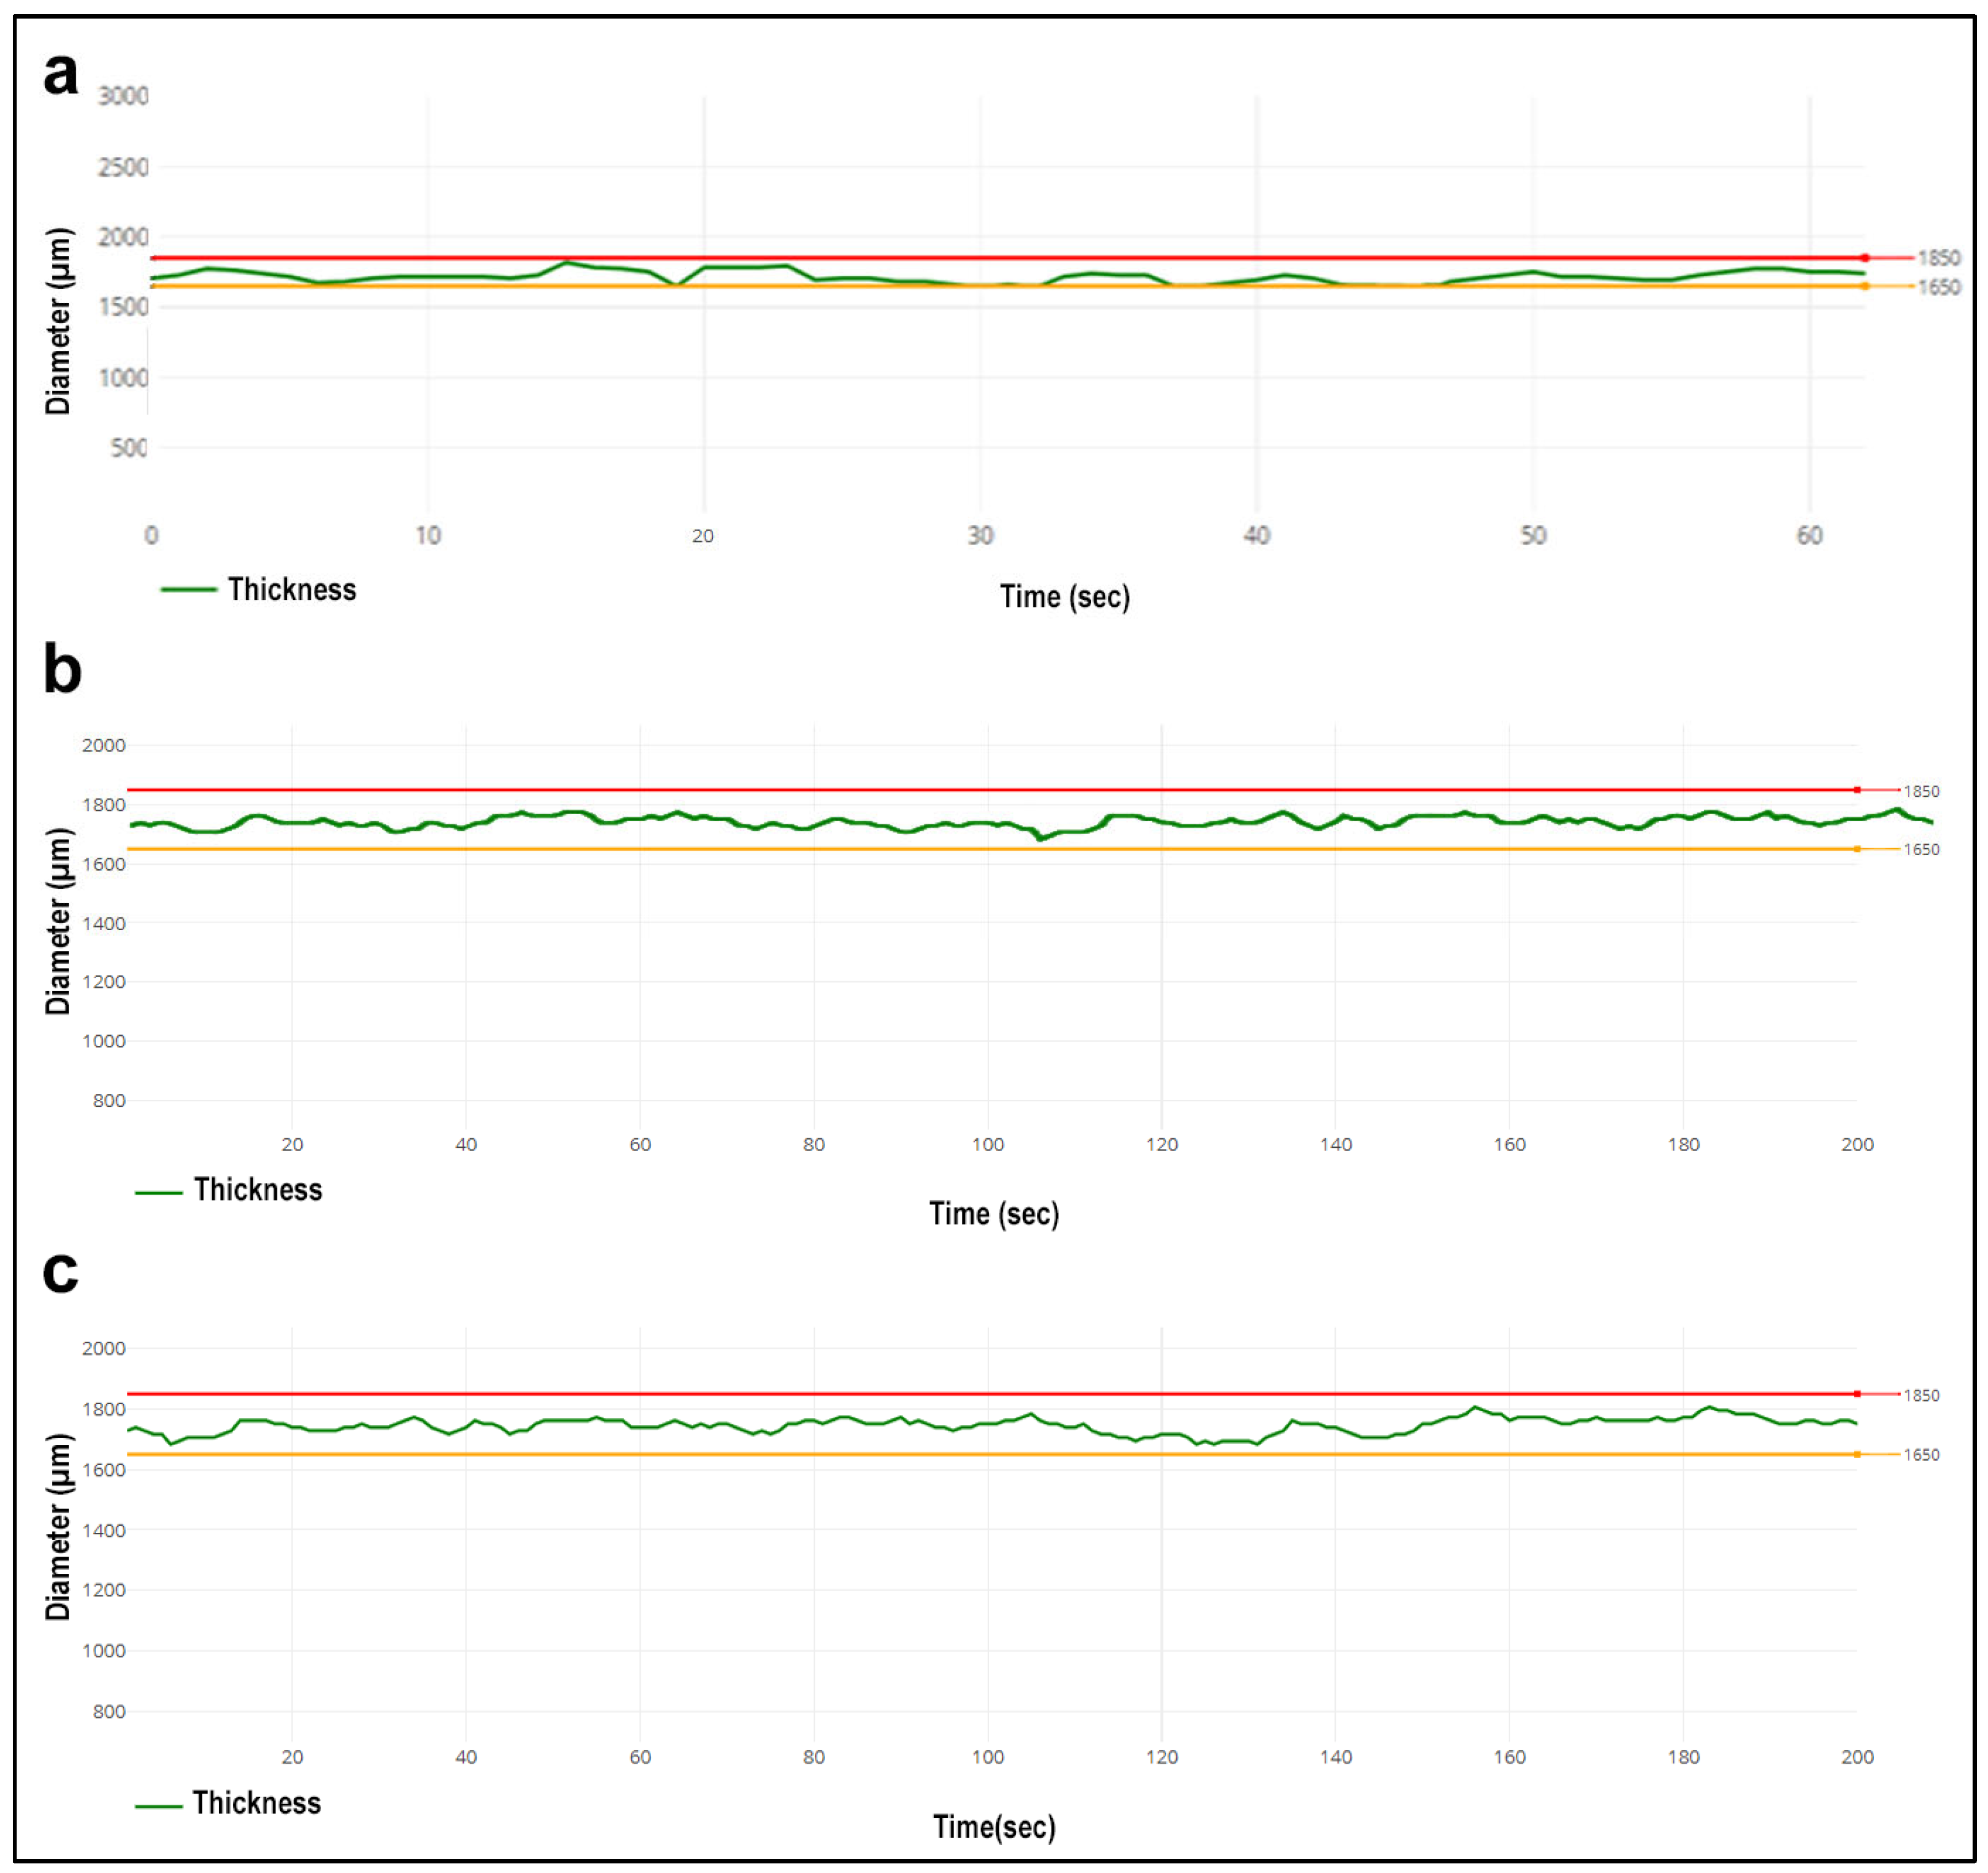Viewport: 1988px width, 1873px height.
Task: Click the red 1850 endpoint in chart c
Action: 1857,1393
